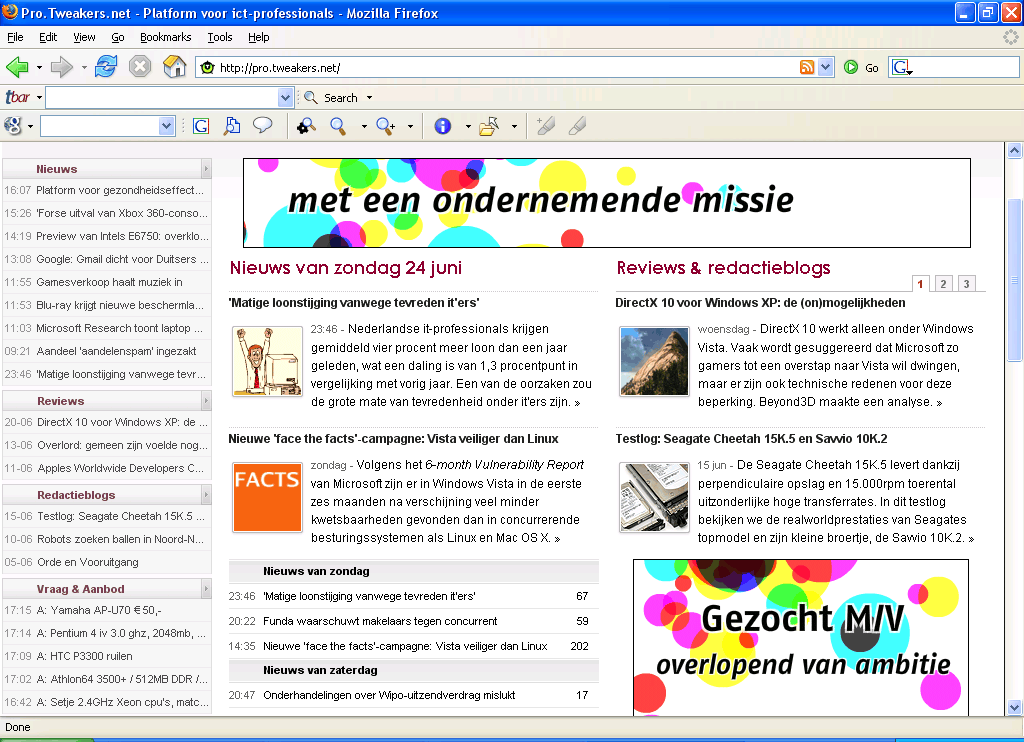Select reviews page tab 1

tap(920, 283)
